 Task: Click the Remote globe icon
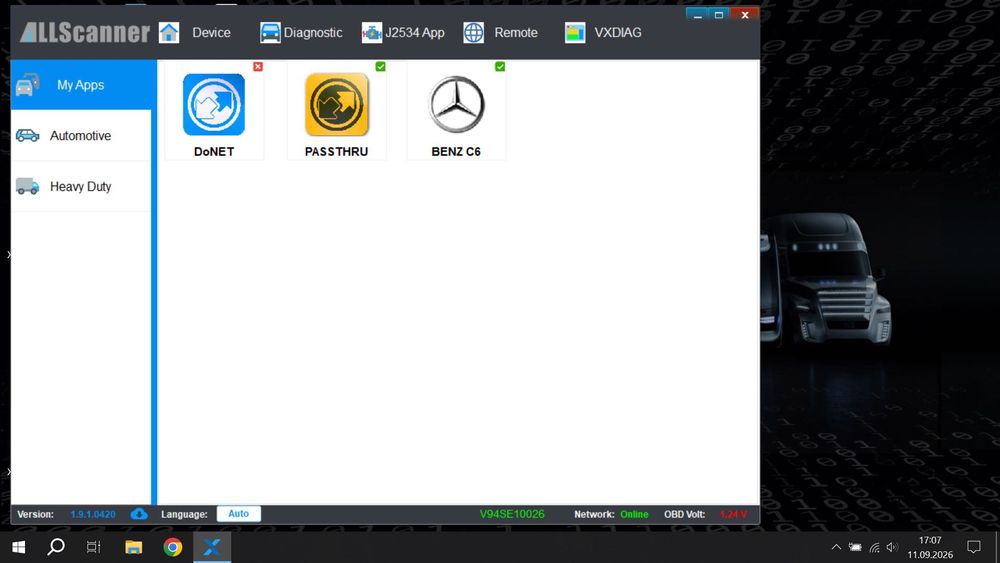473,33
